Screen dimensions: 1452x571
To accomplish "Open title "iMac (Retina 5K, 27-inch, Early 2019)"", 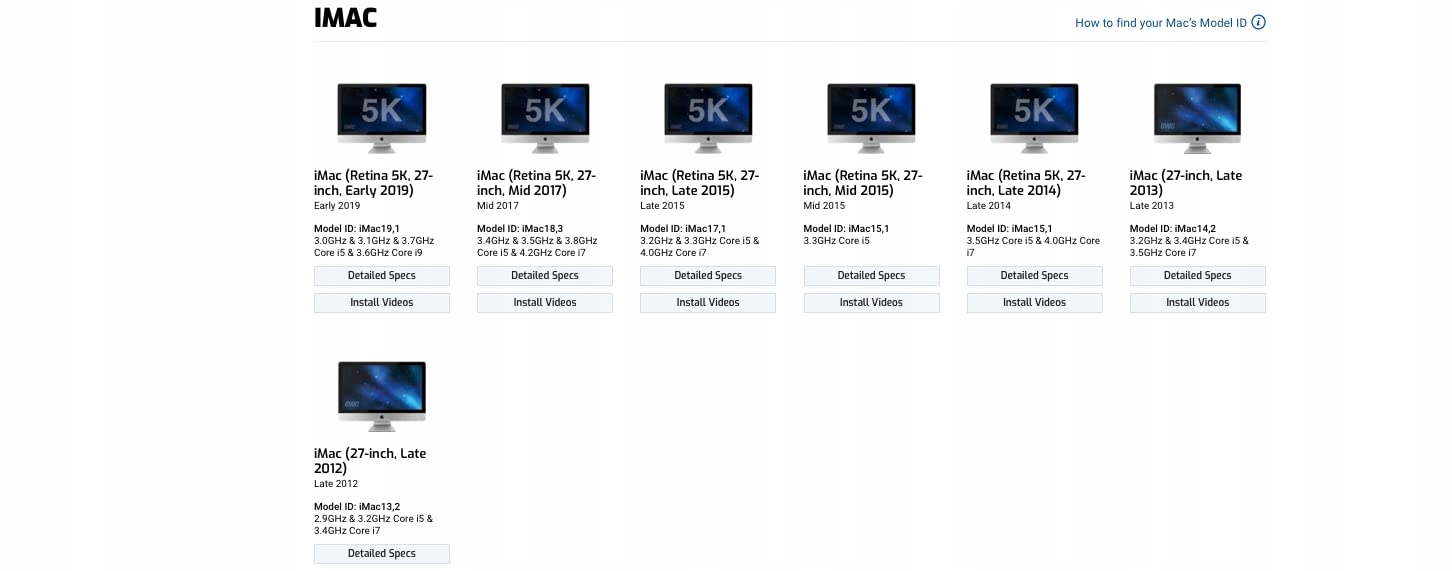I will [x=373, y=183].
